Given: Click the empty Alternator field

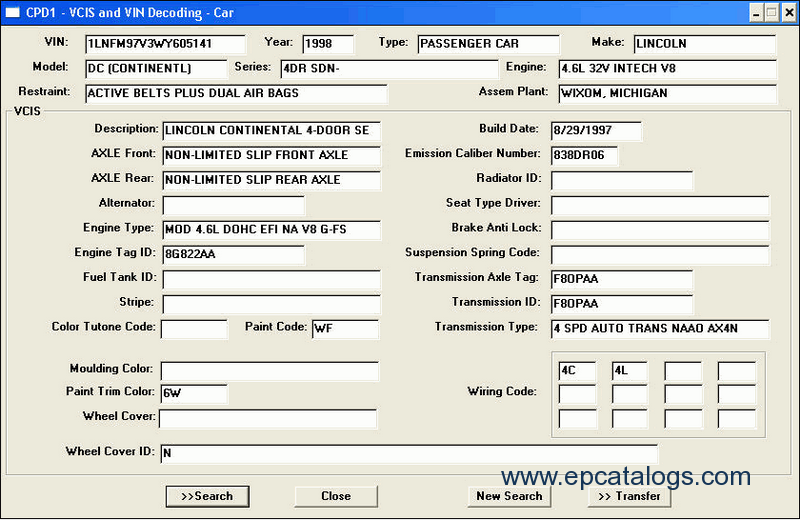Looking at the screenshot, I should 234,205.
